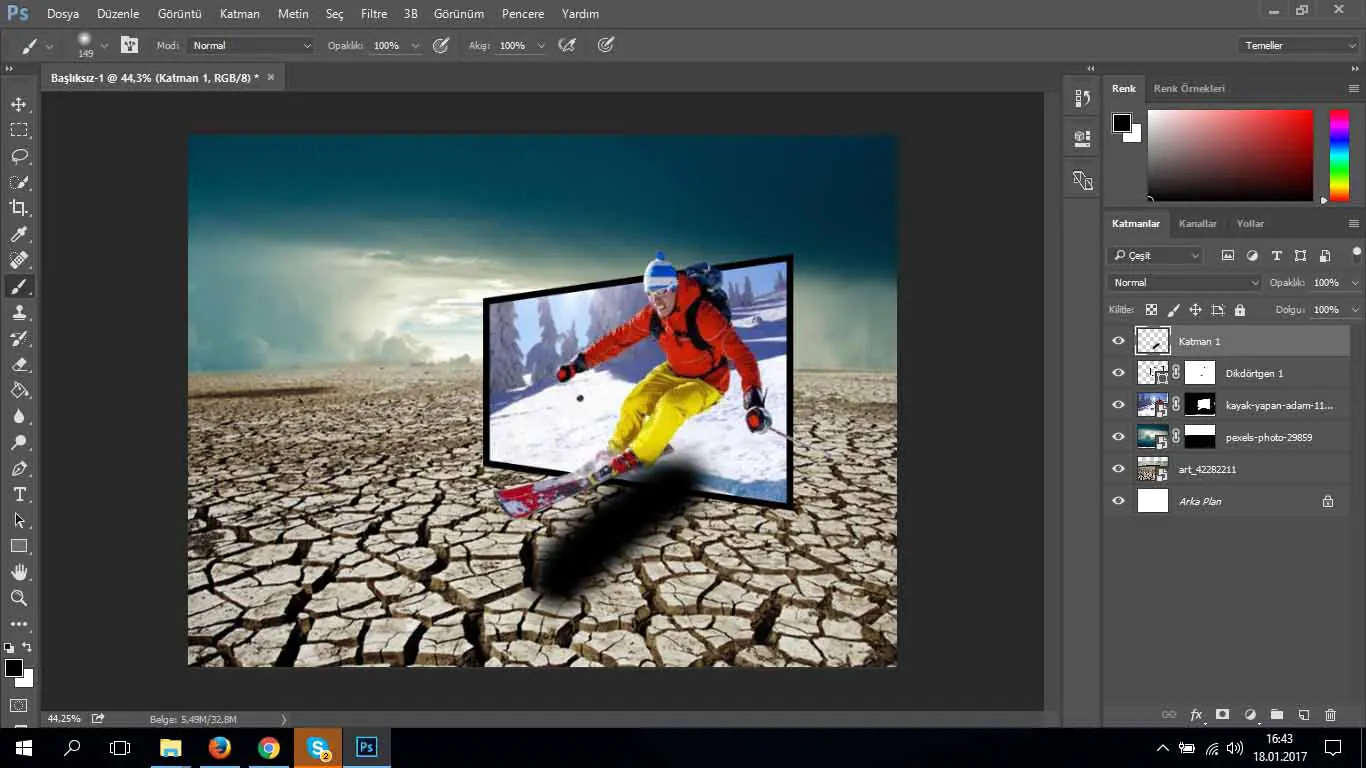Click the delete layer trash icon
The height and width of the screenshot is (768, 1366).
point(1330,715)
